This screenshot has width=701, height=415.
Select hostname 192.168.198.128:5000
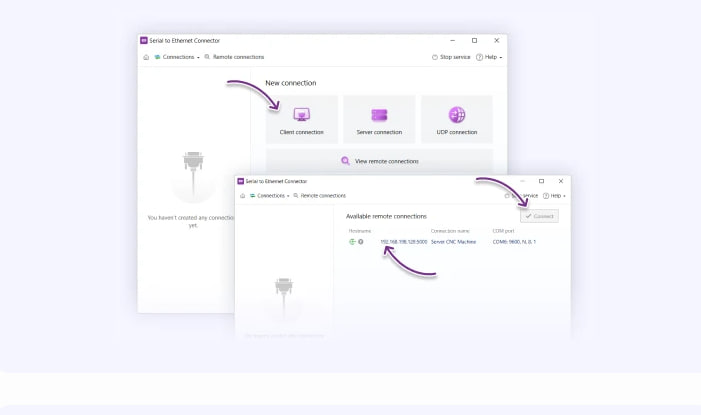pyautogui.click(x=404, y=242)
